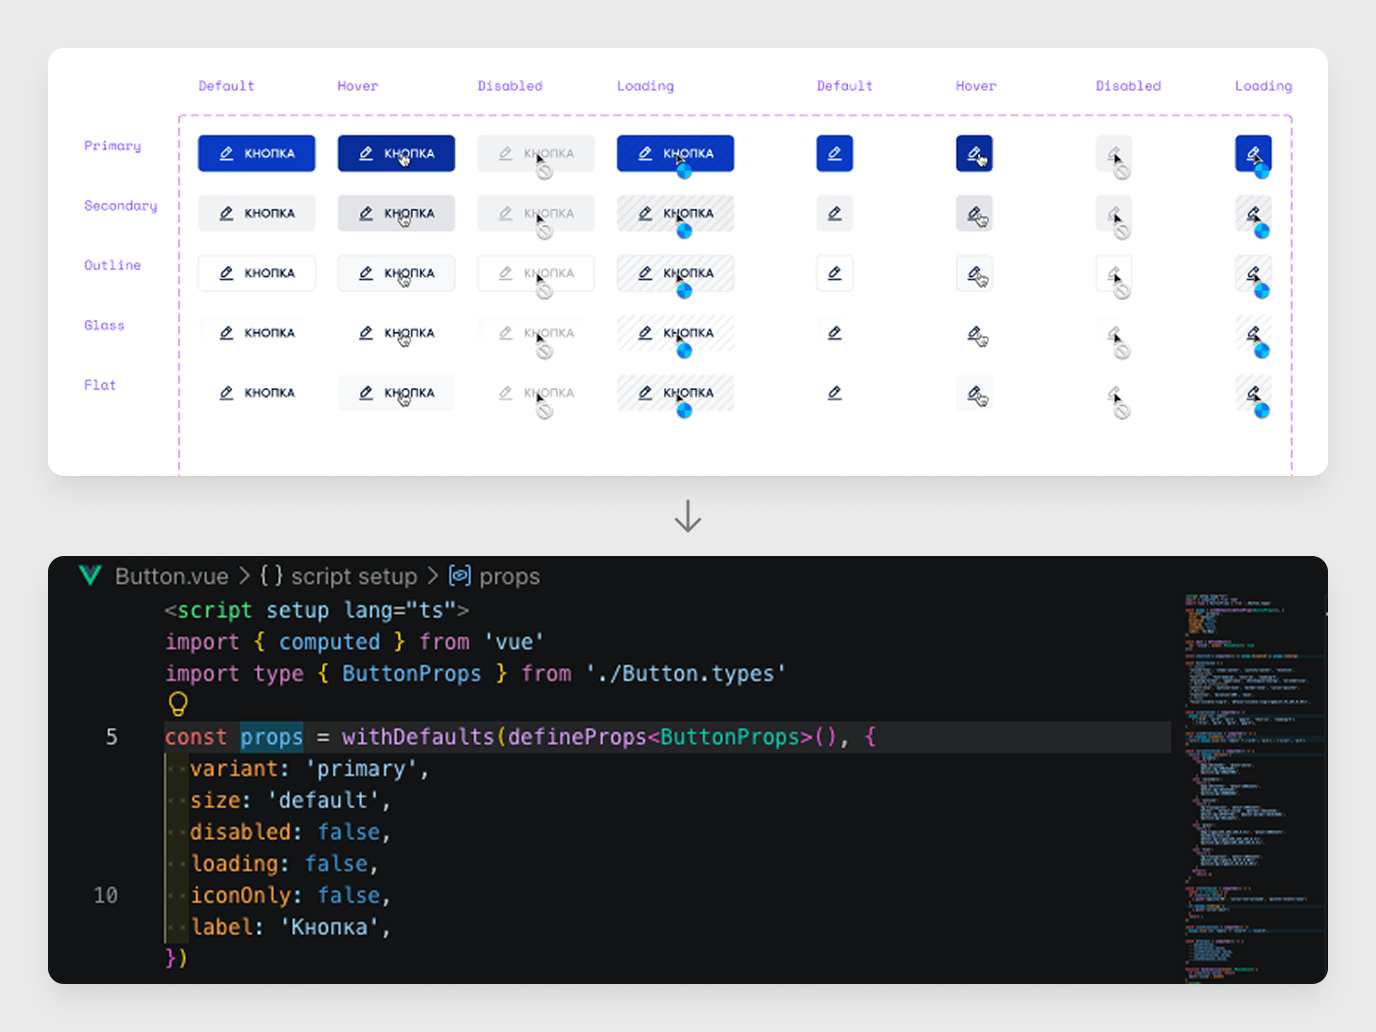This screenshot has height=1032, width=1376.
Task: Open the script setup breadcrumb item
Action: (354, 576)
